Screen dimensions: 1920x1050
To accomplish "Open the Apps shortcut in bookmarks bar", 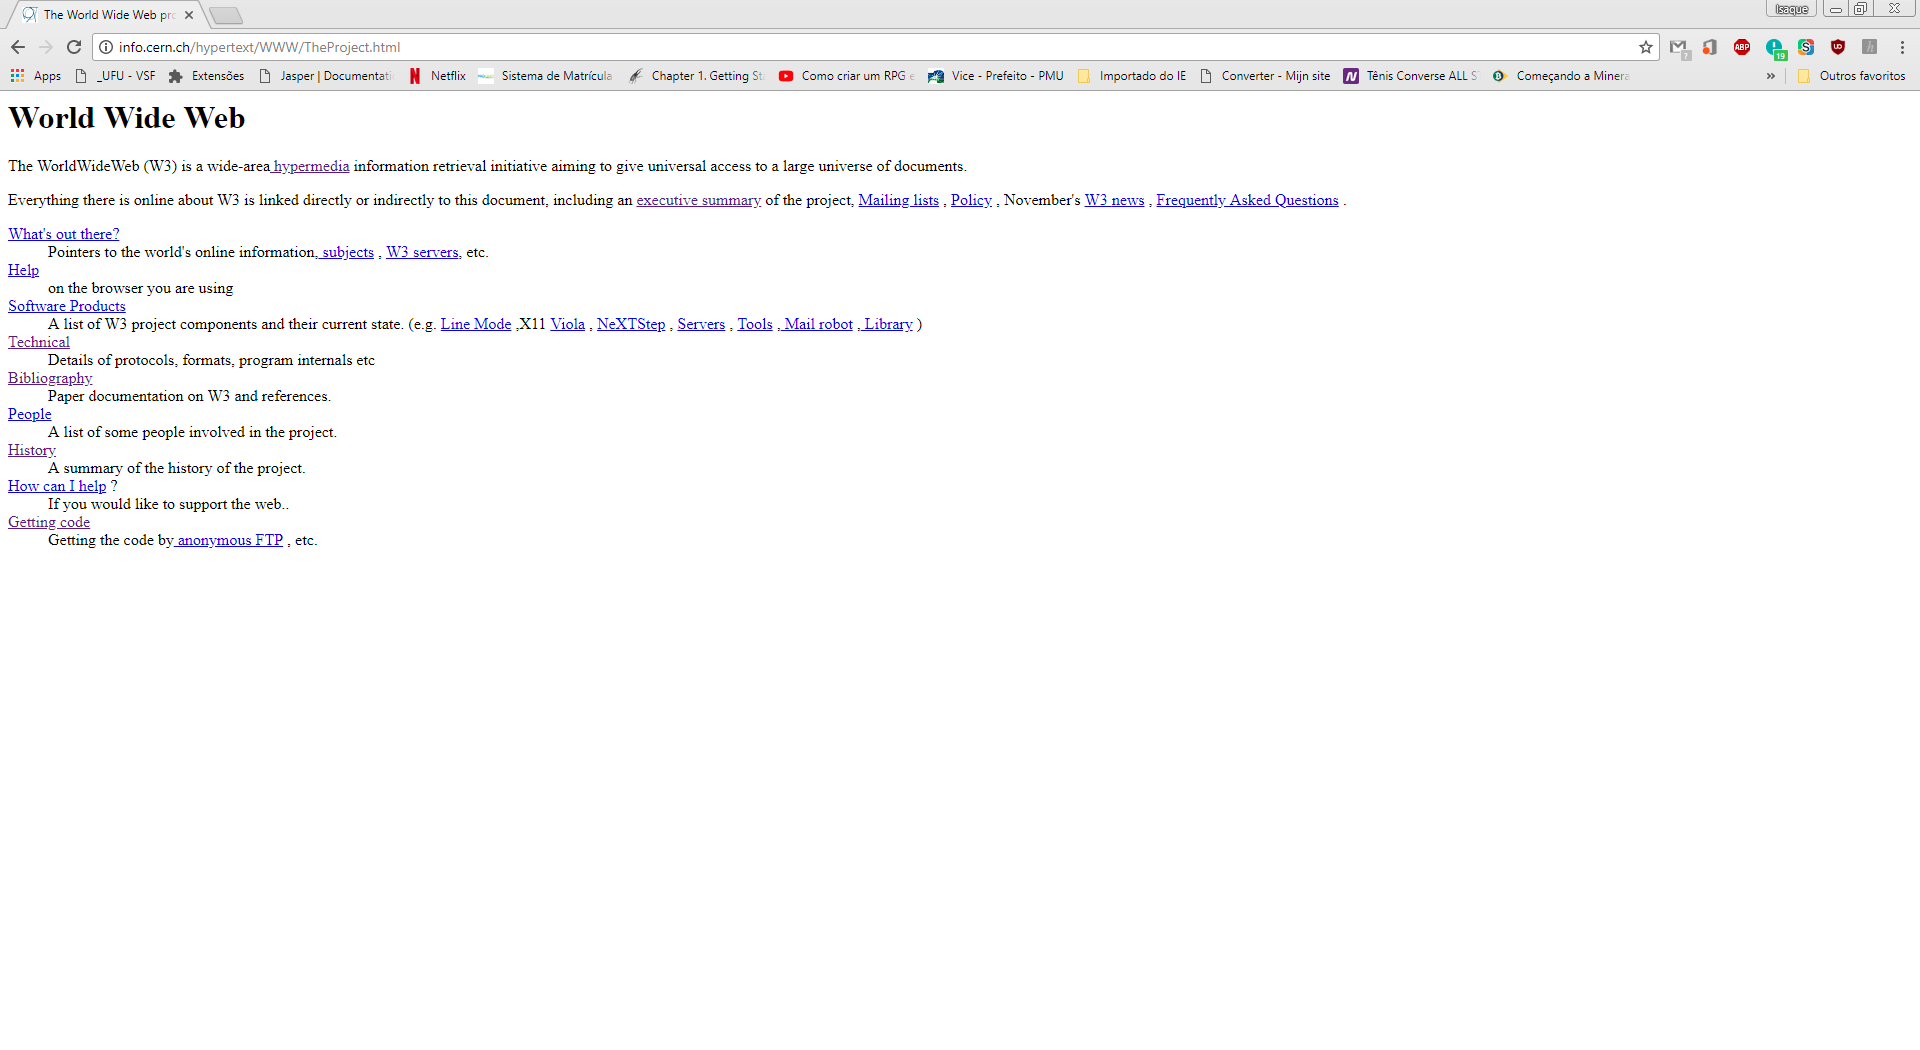I will [36, 76].
